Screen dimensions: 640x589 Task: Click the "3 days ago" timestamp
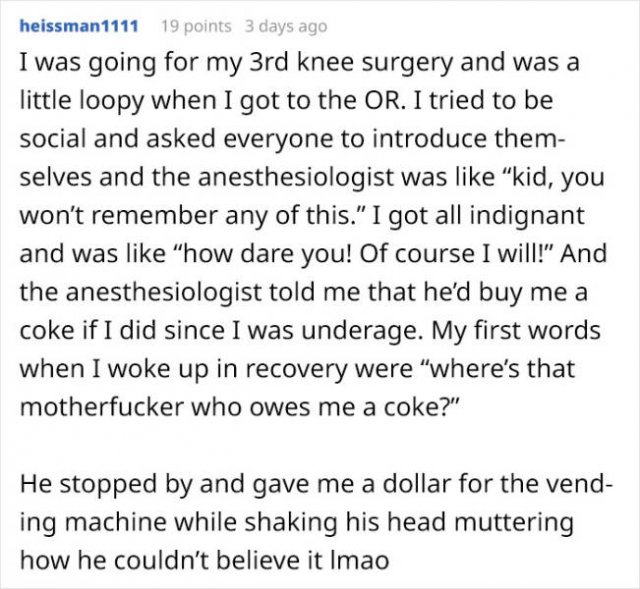click(x=286, y=27)
